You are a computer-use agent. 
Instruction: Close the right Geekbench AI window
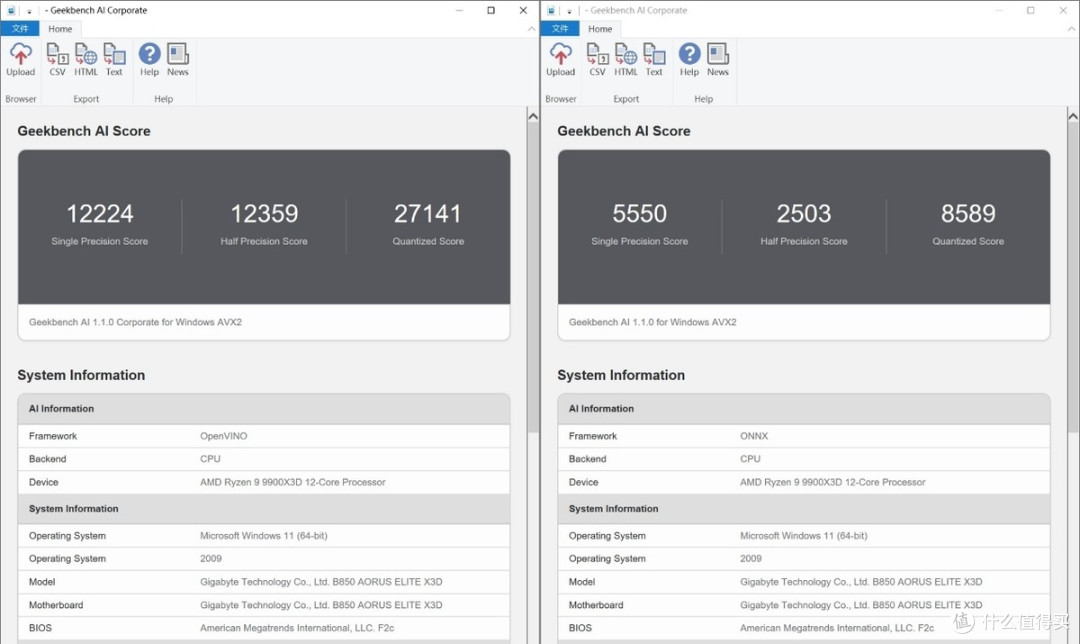coord(1063,10)
